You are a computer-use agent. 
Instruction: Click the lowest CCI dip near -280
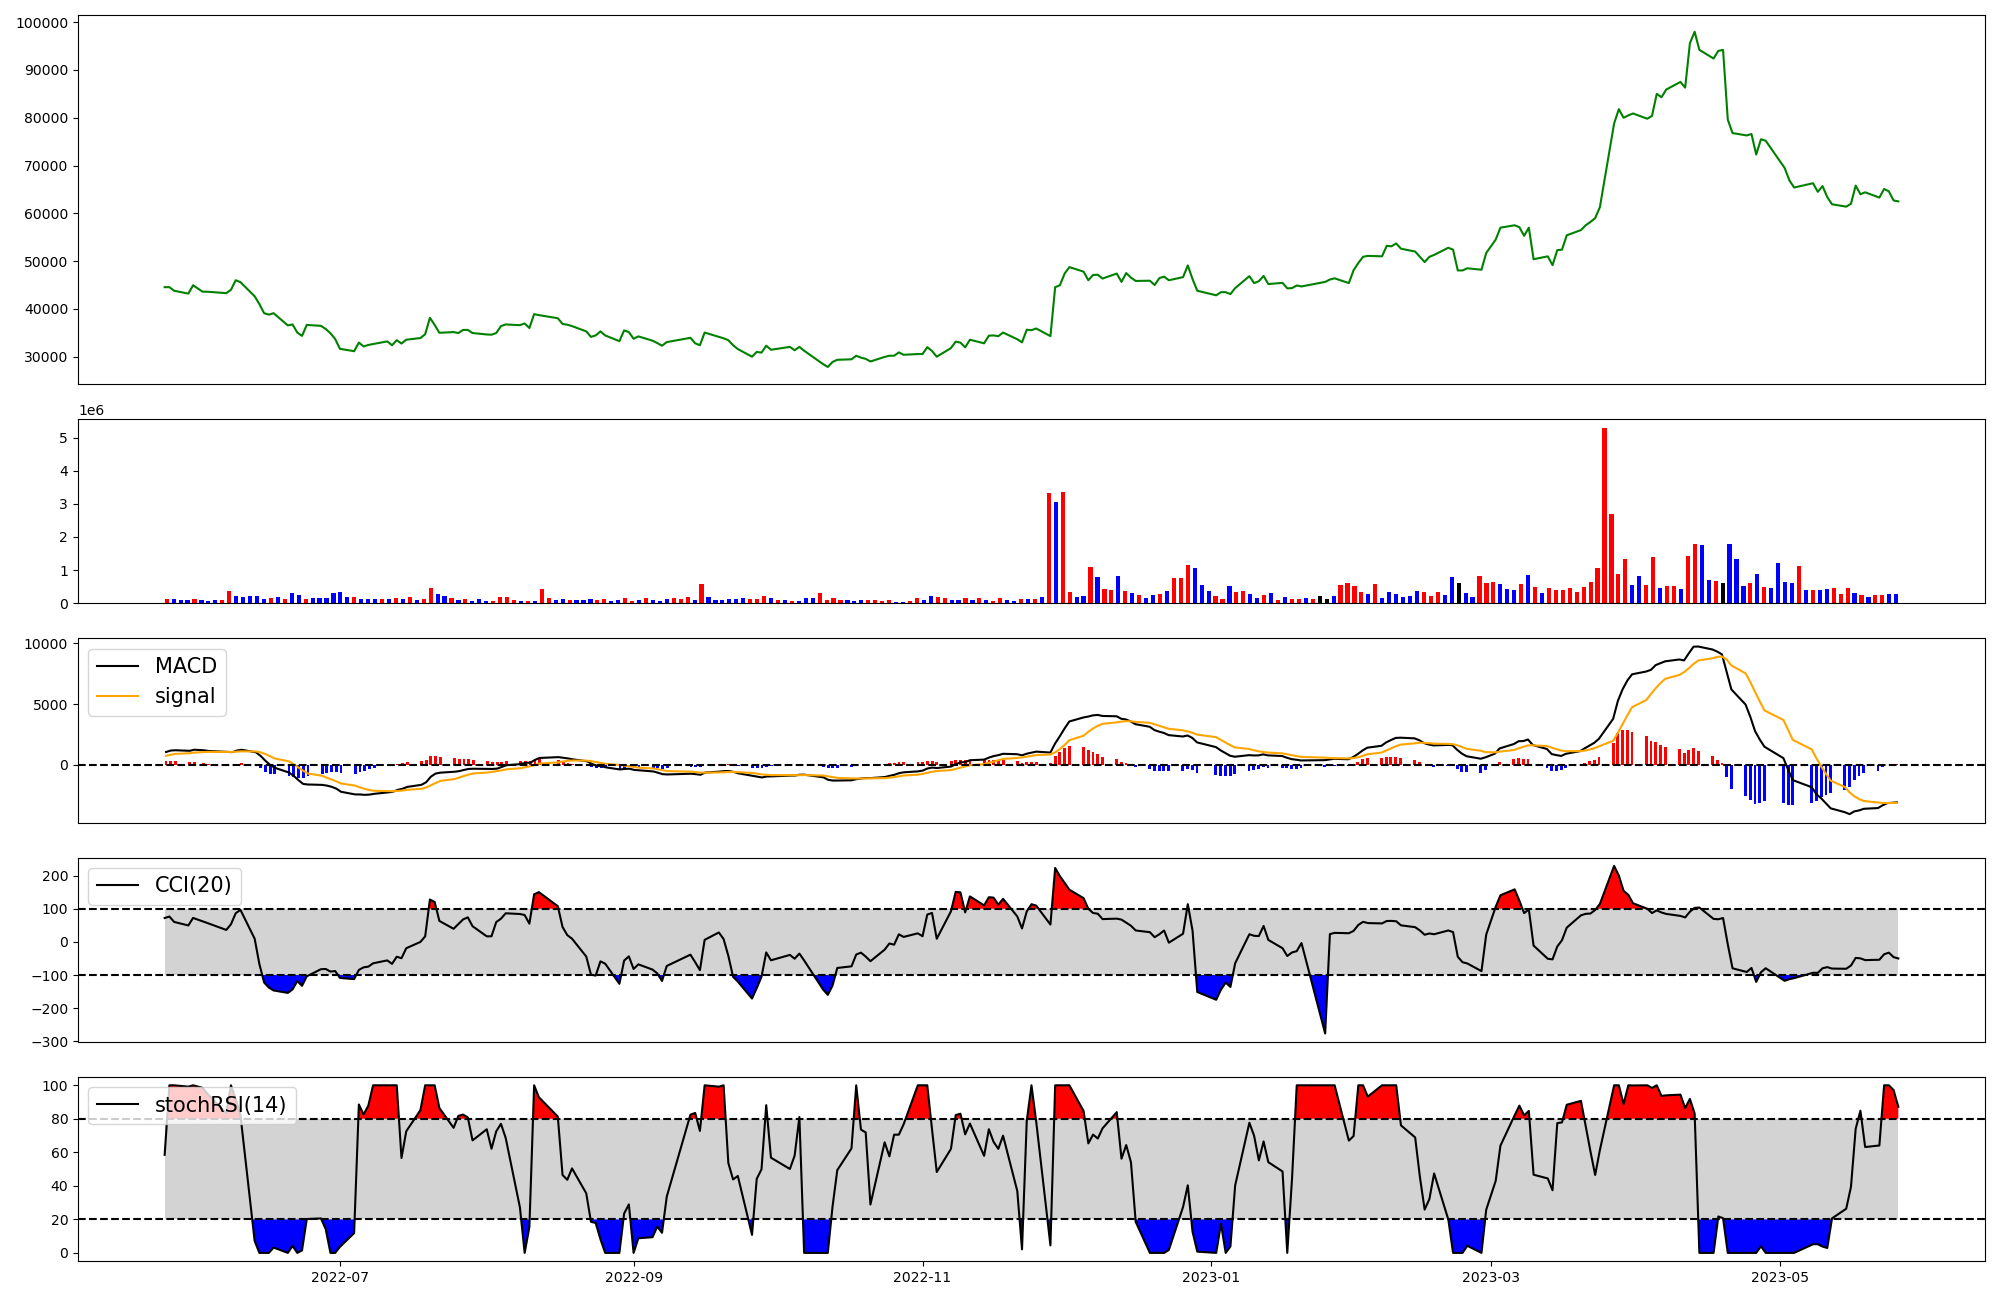(x=1325, y=1032)
